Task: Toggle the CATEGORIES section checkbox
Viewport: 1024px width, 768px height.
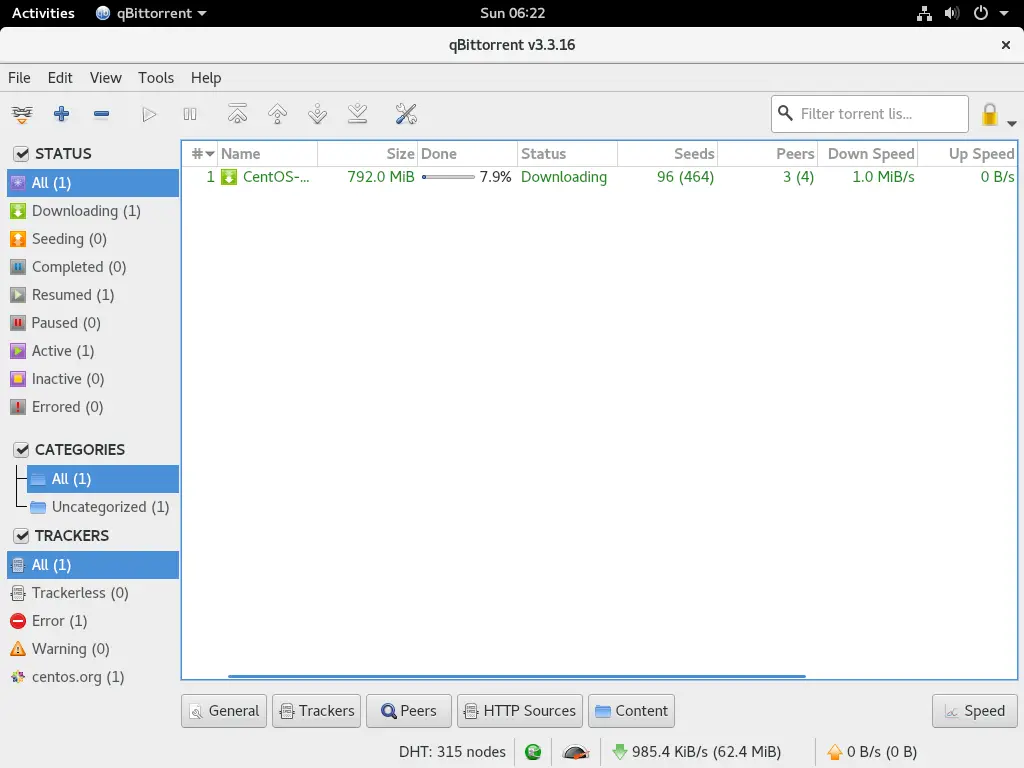Action: click(22, 450)
